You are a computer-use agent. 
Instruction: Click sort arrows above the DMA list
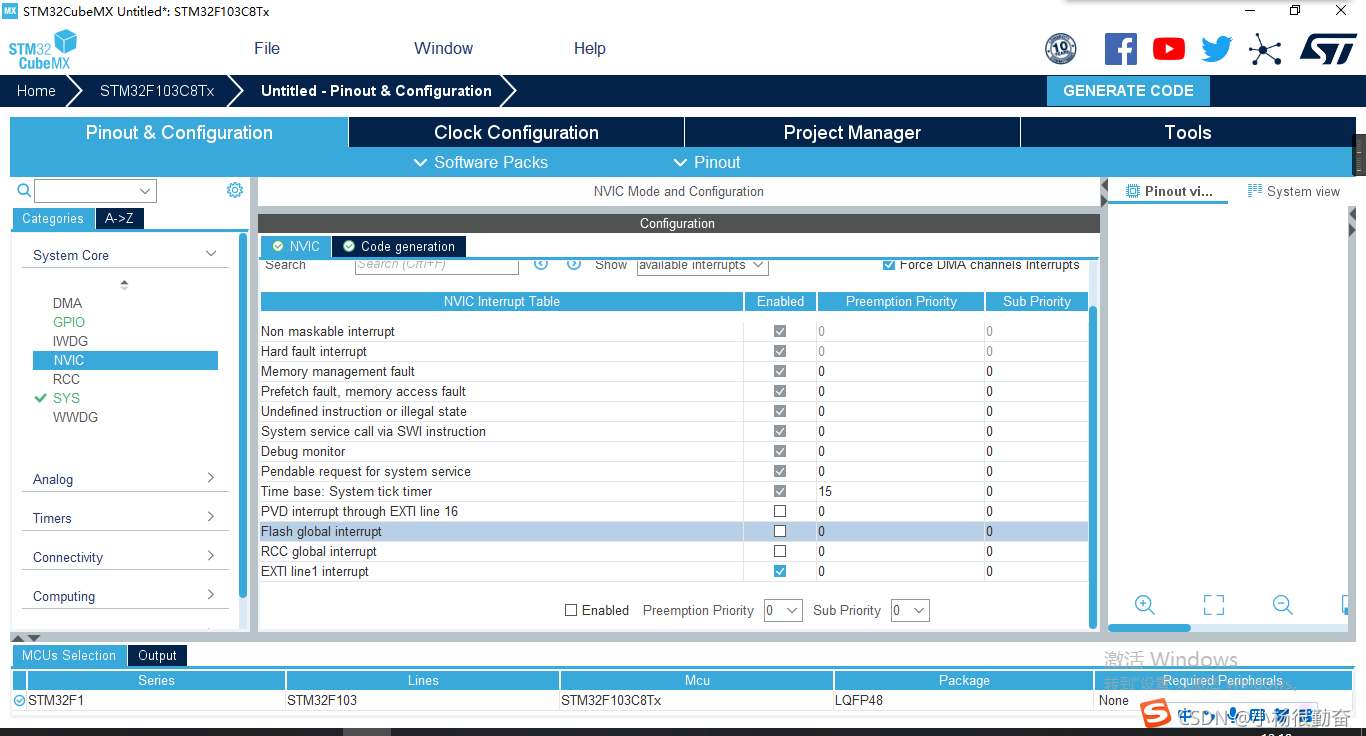[x=124, y=285]
